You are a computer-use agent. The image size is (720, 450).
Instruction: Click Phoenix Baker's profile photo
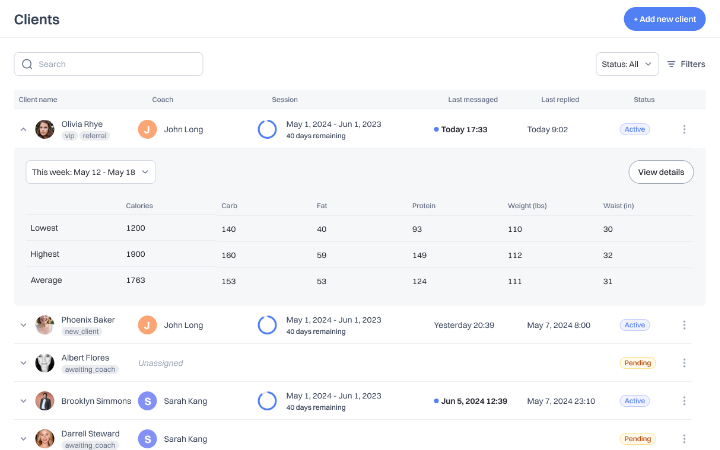tap(45, 325)
